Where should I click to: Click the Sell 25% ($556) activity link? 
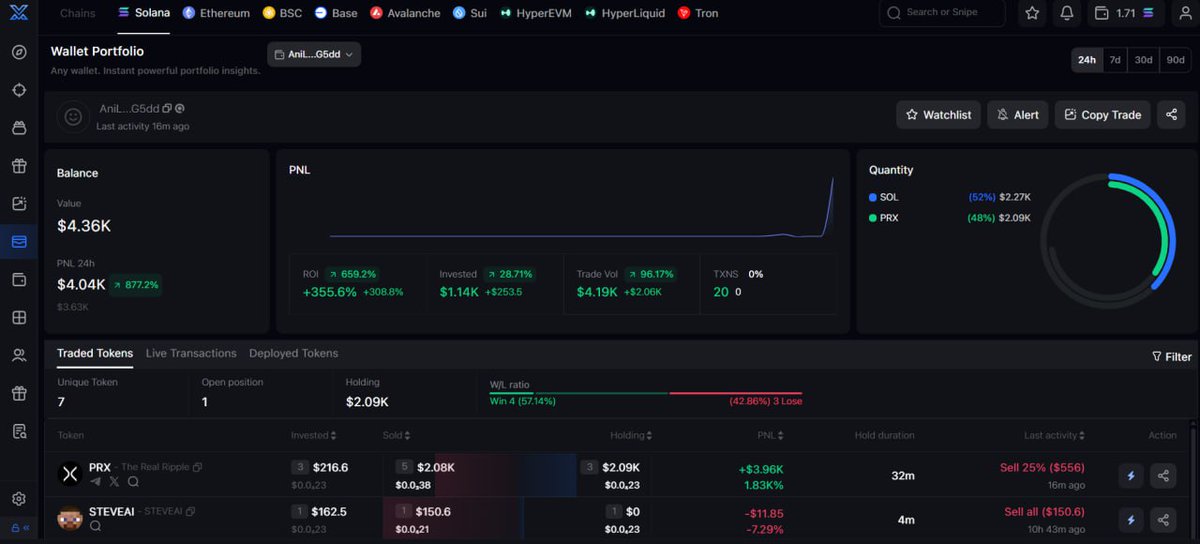pos(1042,467)
